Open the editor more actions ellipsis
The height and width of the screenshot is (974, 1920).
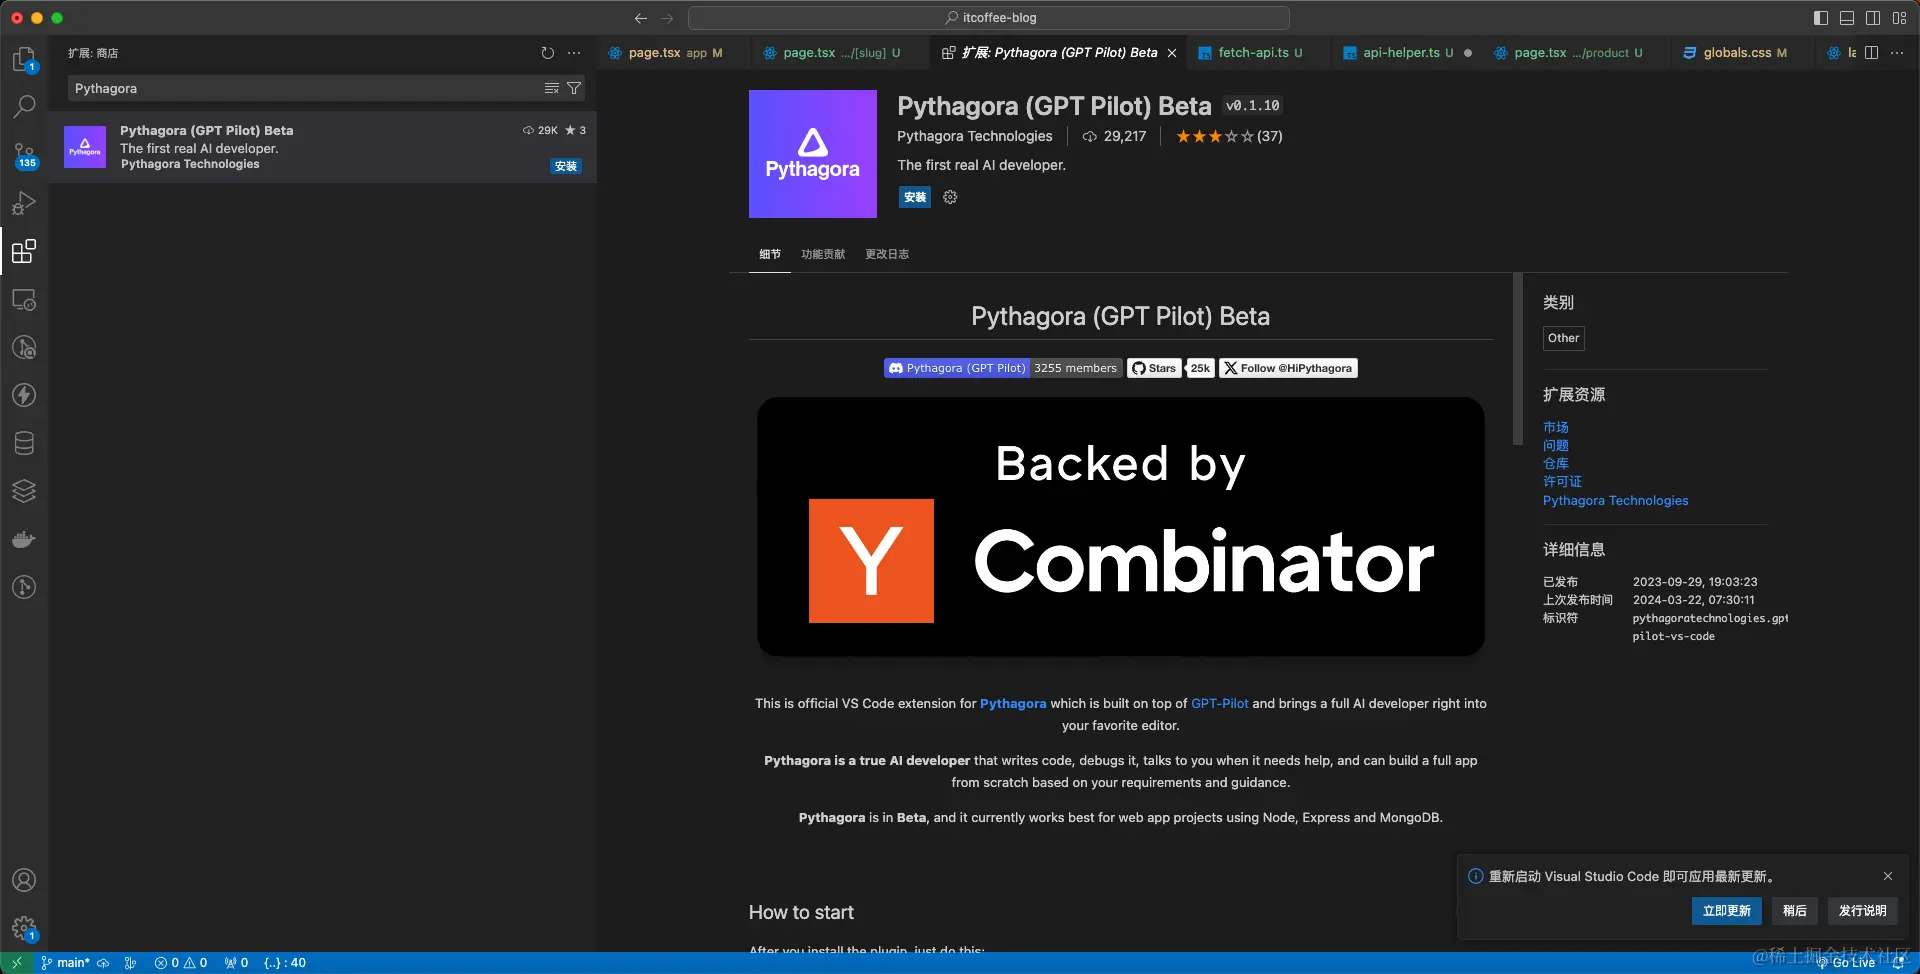click(x=1897, y=53)
